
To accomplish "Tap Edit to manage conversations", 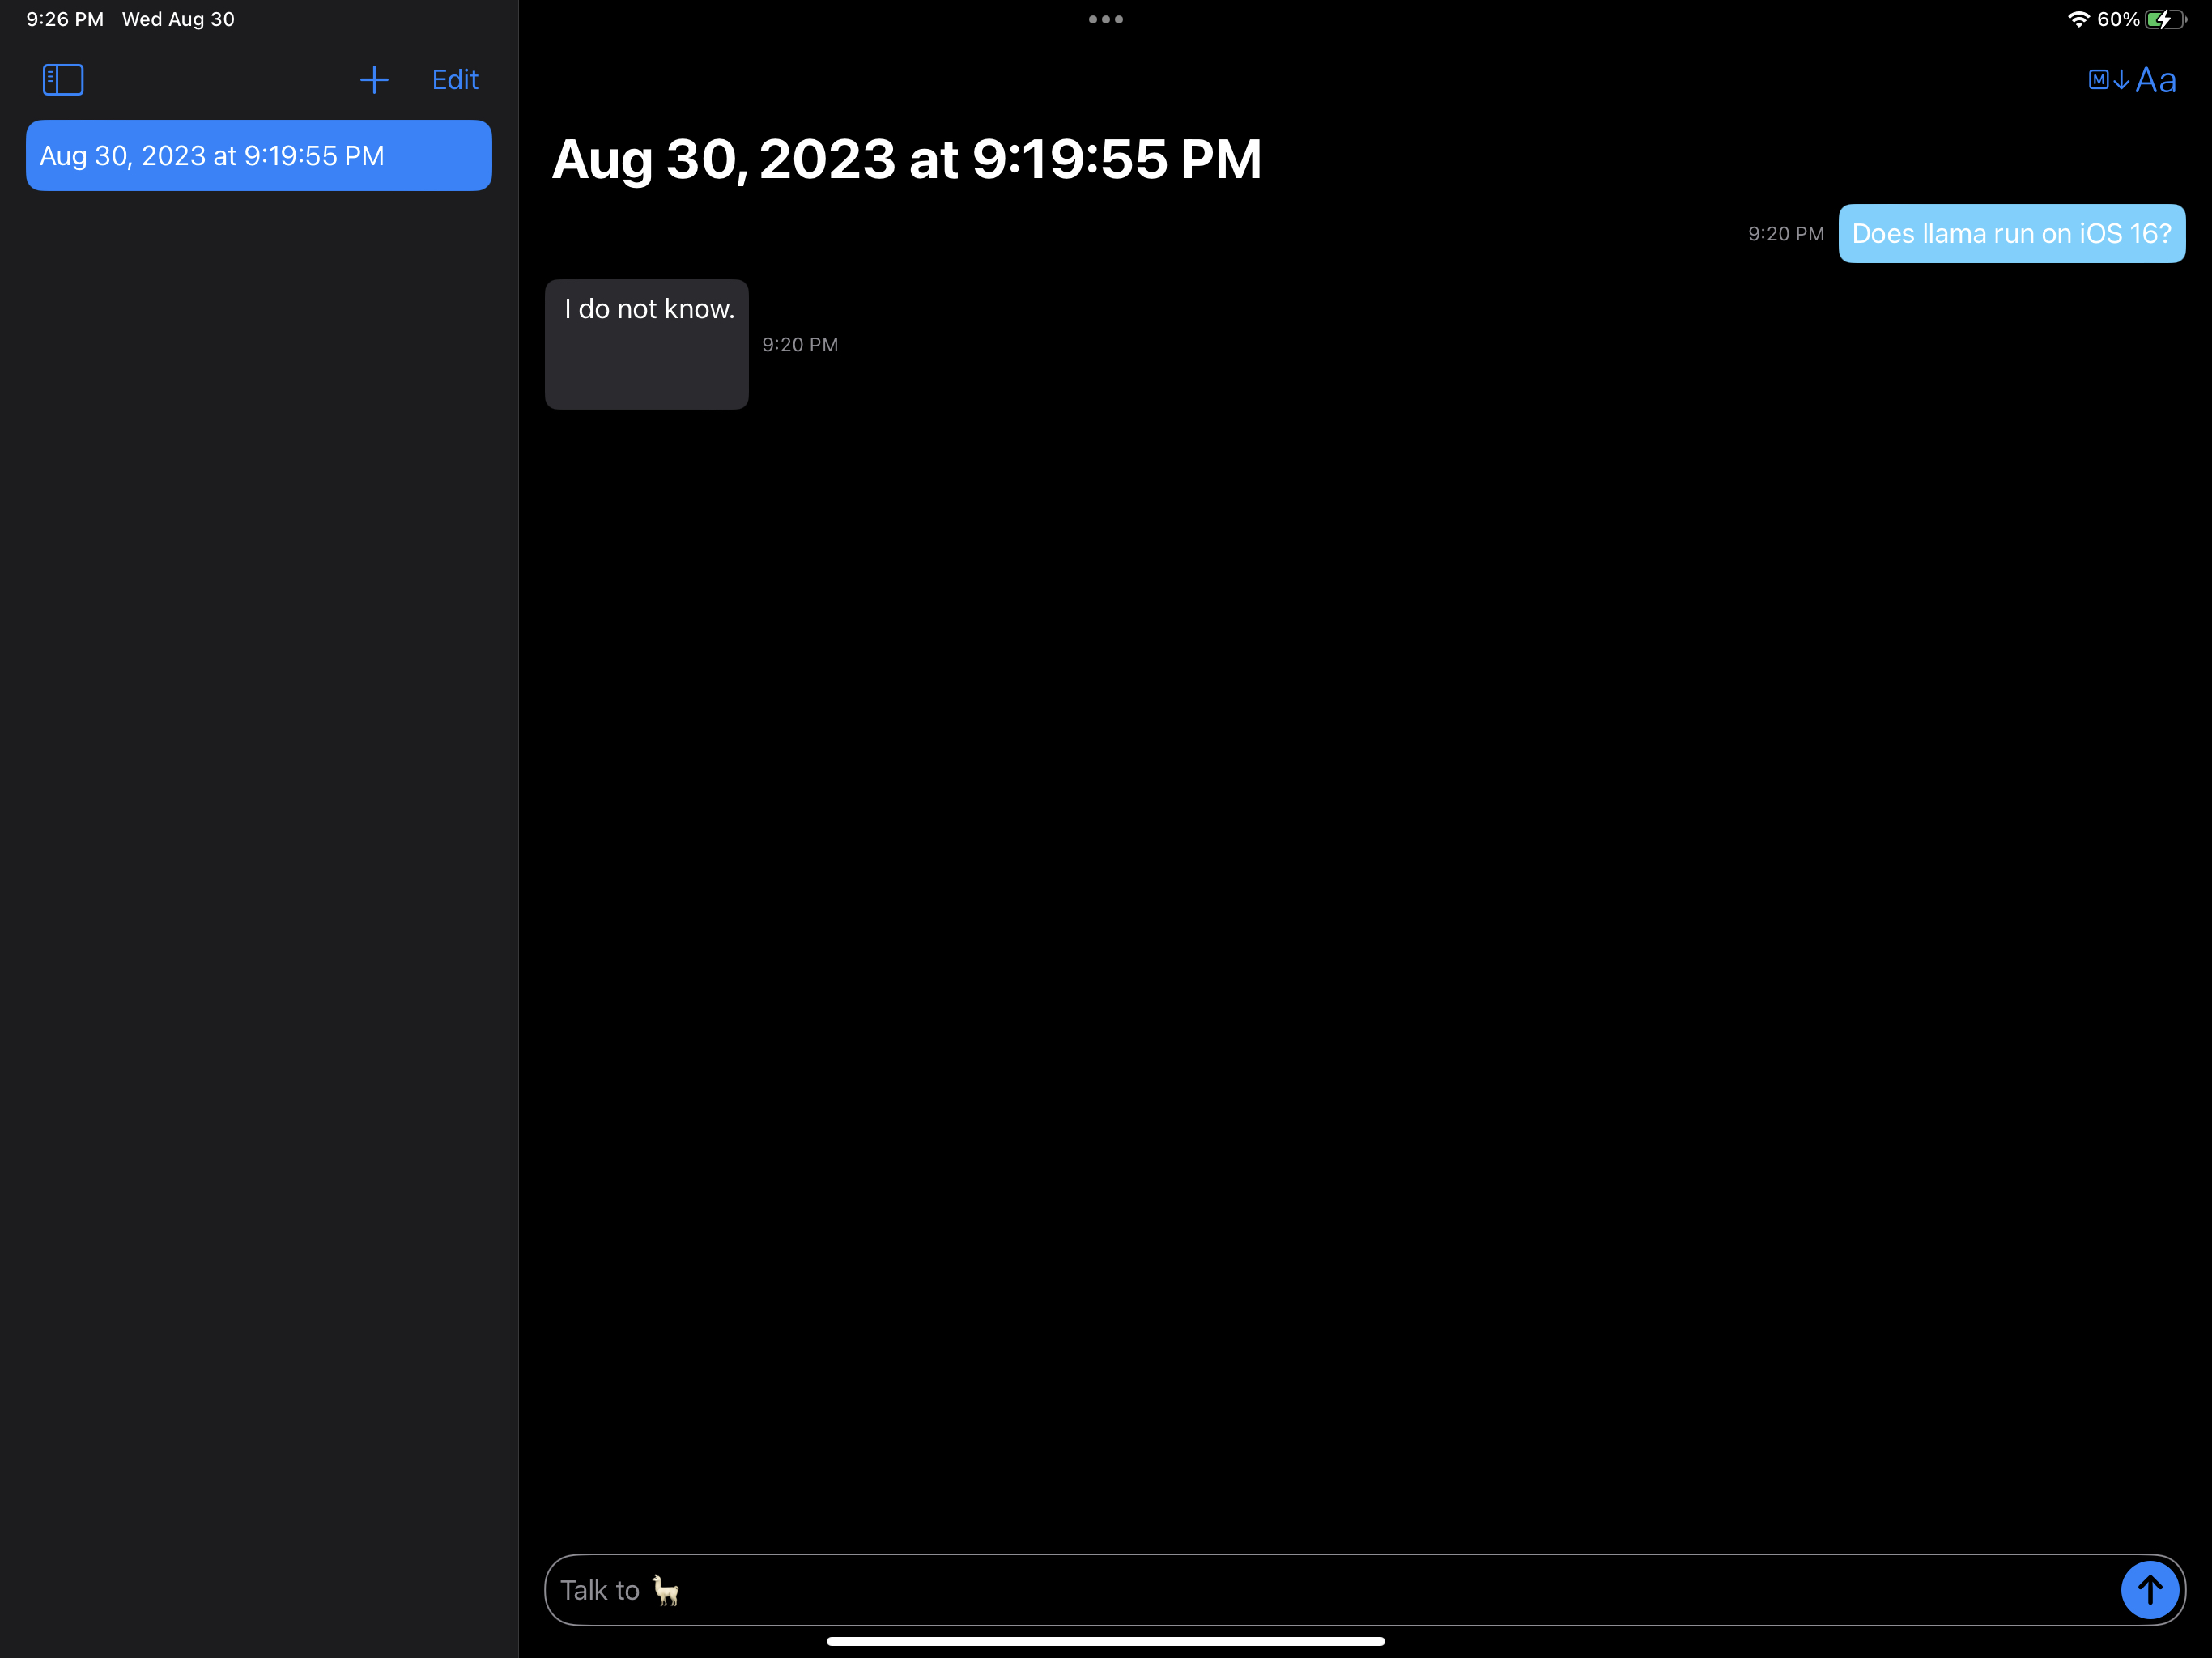I will 454,80.
